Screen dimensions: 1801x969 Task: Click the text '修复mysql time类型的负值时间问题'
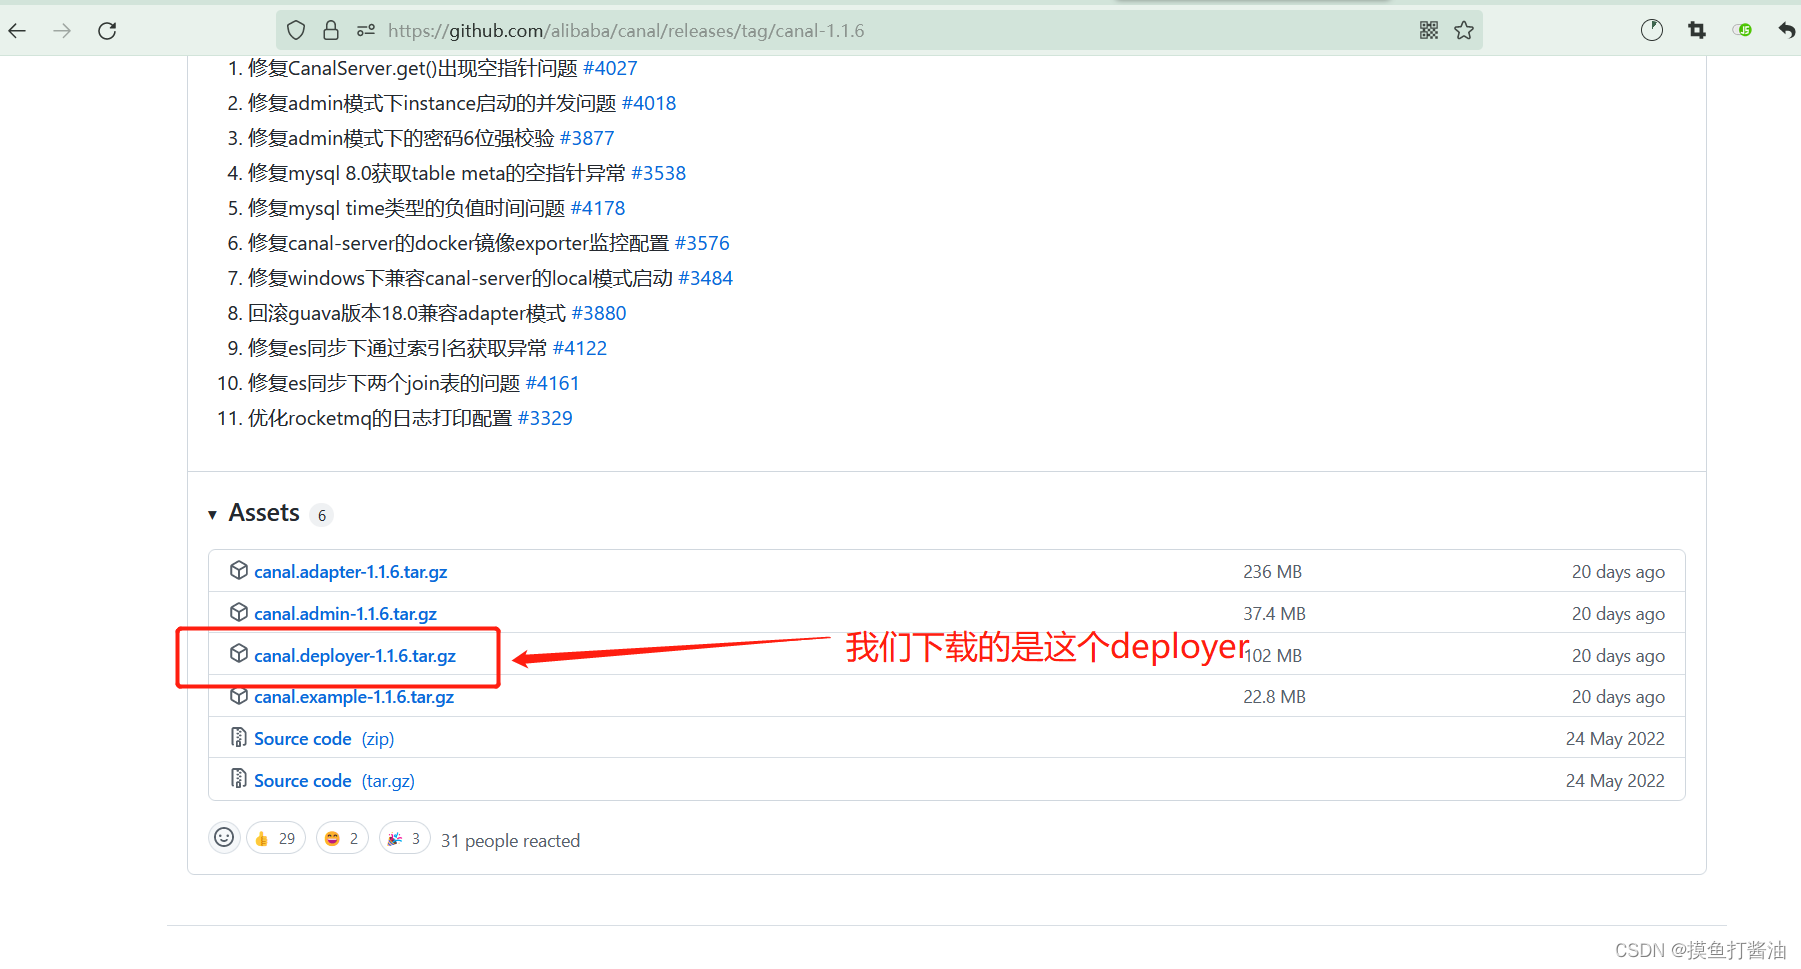tap(407, 208)
